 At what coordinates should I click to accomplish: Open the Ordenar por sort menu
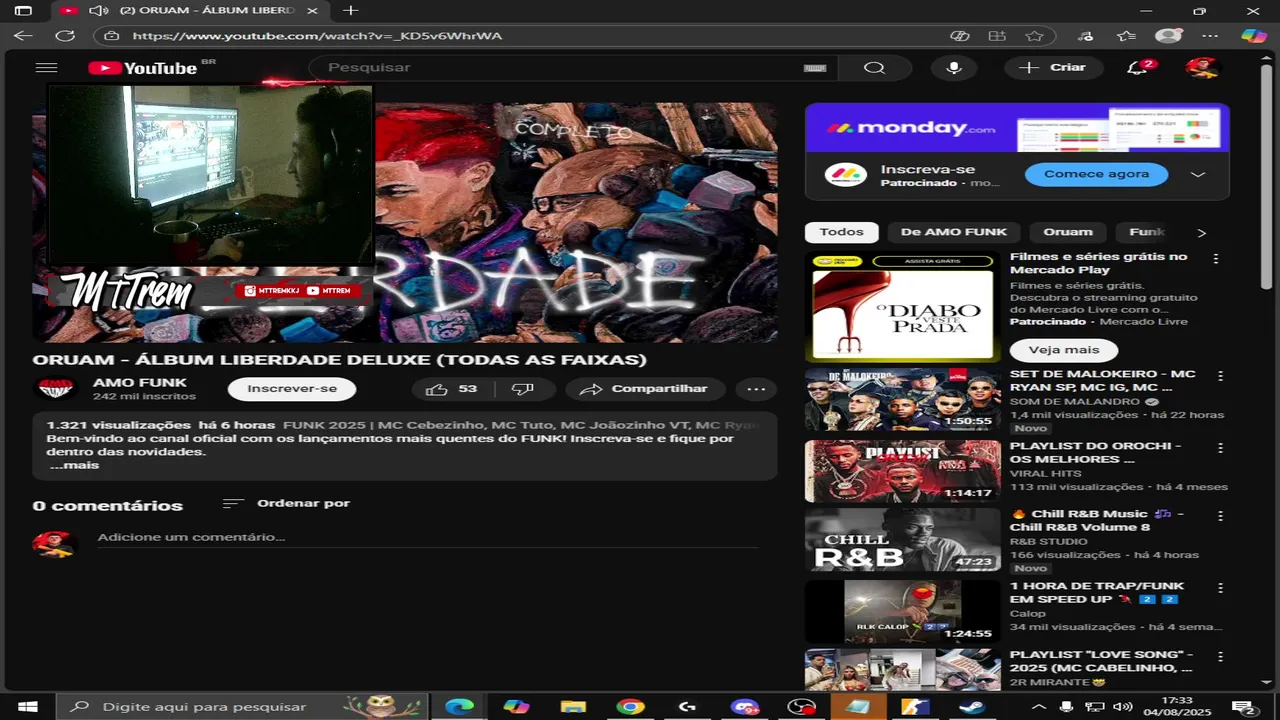[286, 503]
